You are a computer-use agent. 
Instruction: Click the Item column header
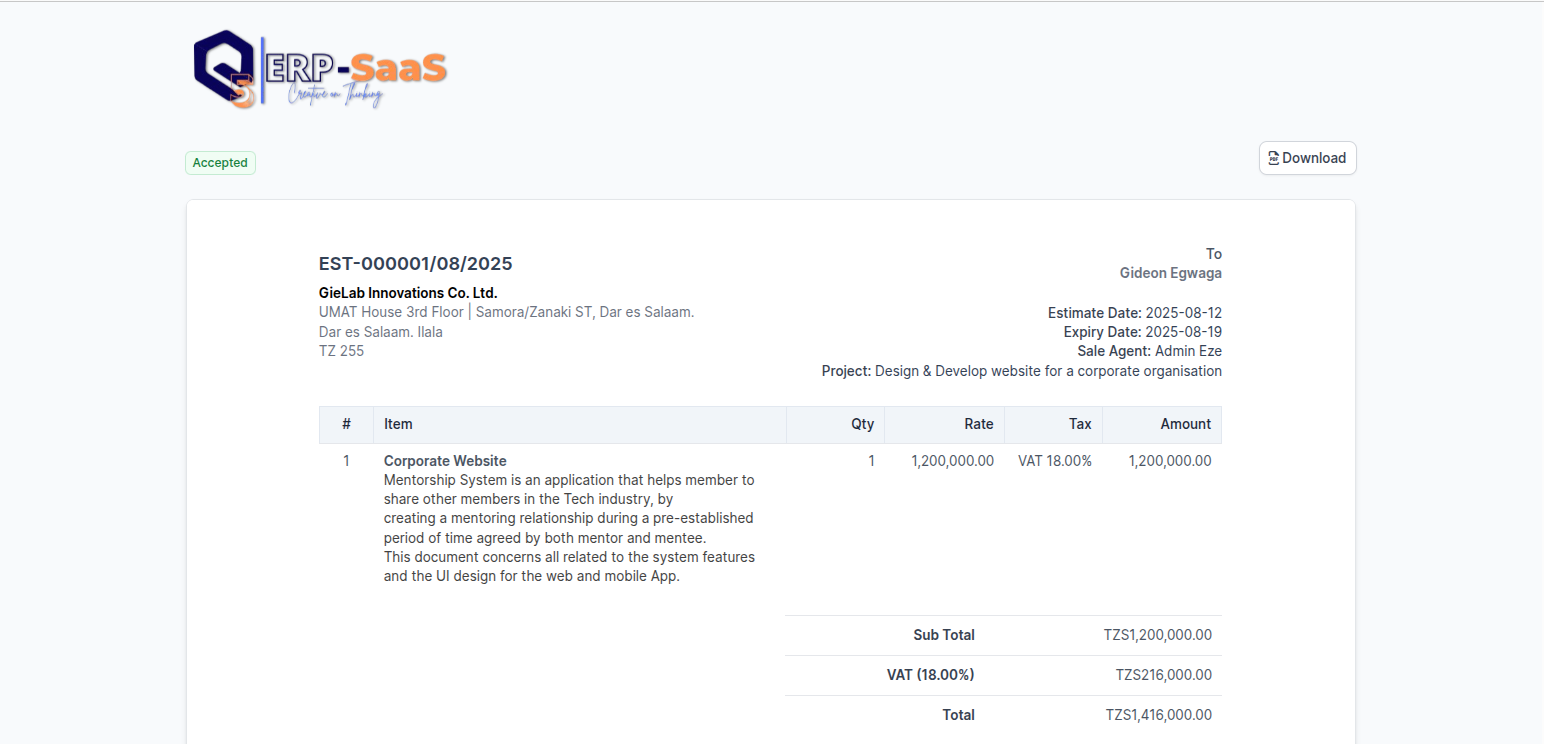pyautogui.click(x=398, y=424)
